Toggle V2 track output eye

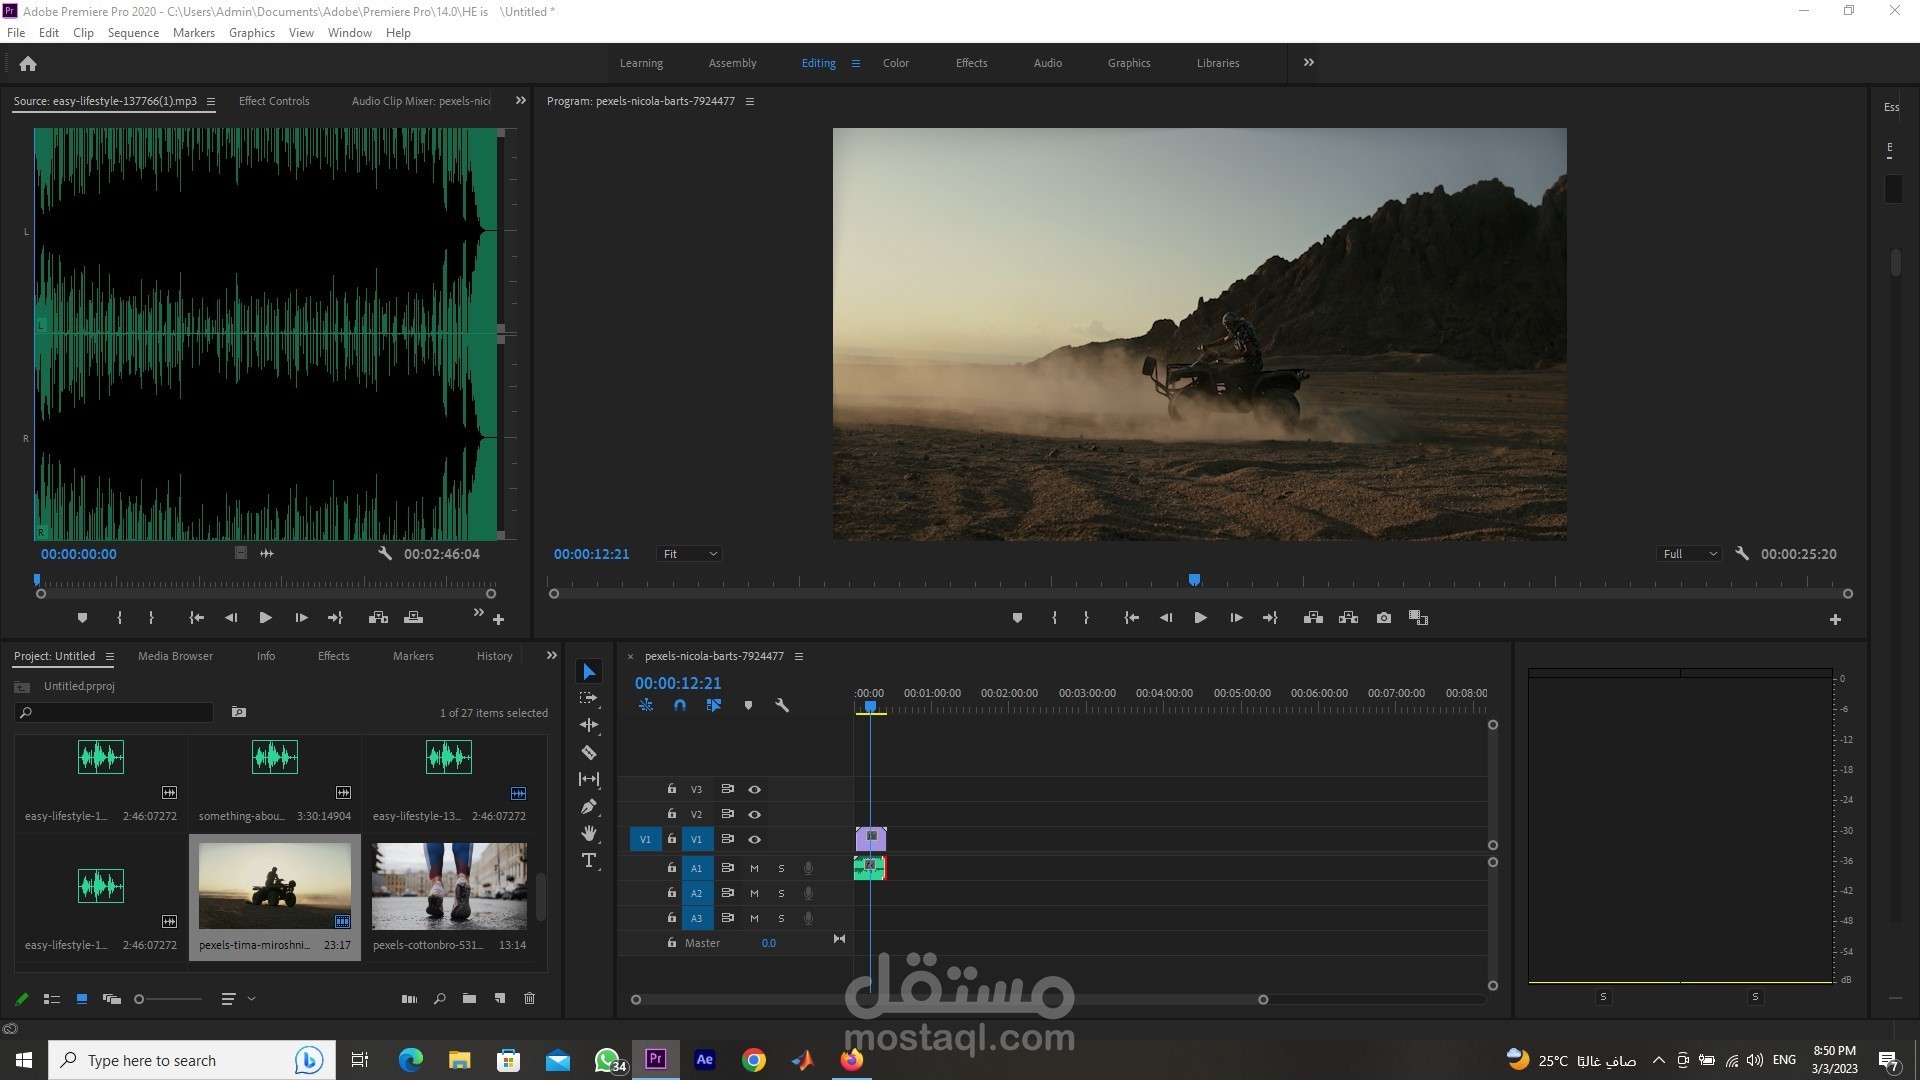755,815
